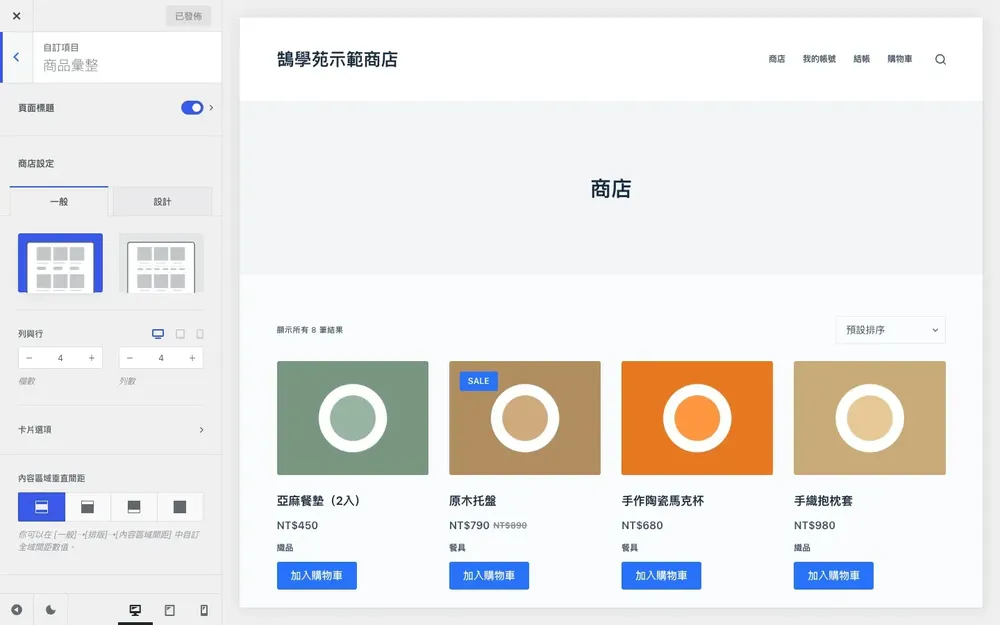This screenshot has height=625, width=1000.
Task: Click the NT$790 sale price
Action: tap(469, 526)
